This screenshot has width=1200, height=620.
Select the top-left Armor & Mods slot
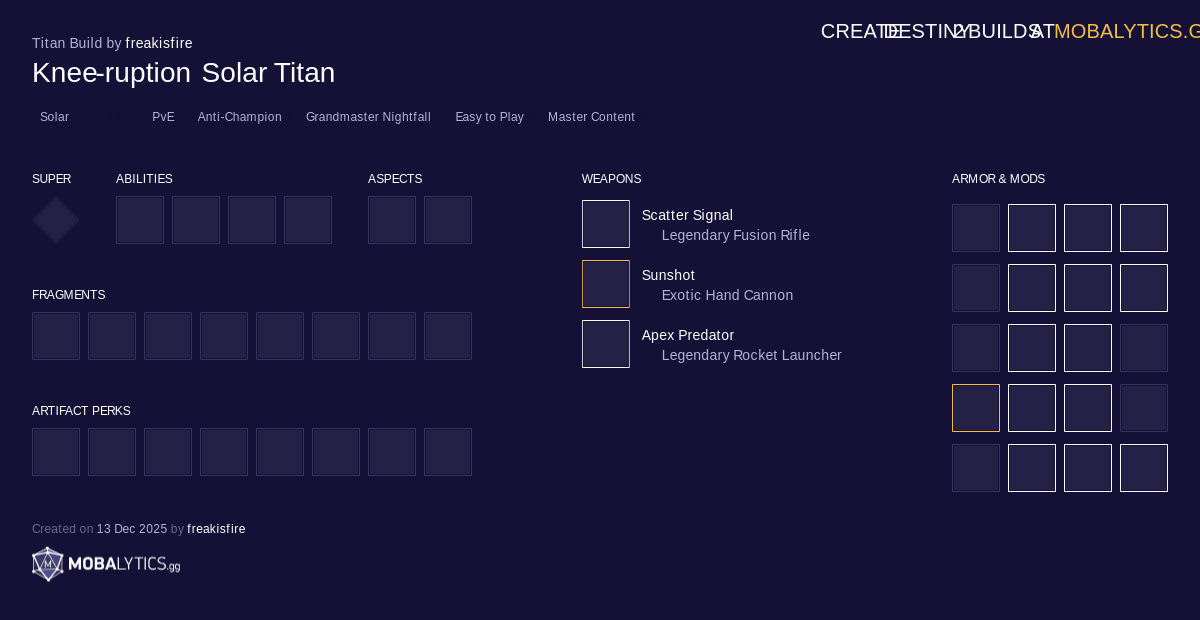[x=976, y=228]
